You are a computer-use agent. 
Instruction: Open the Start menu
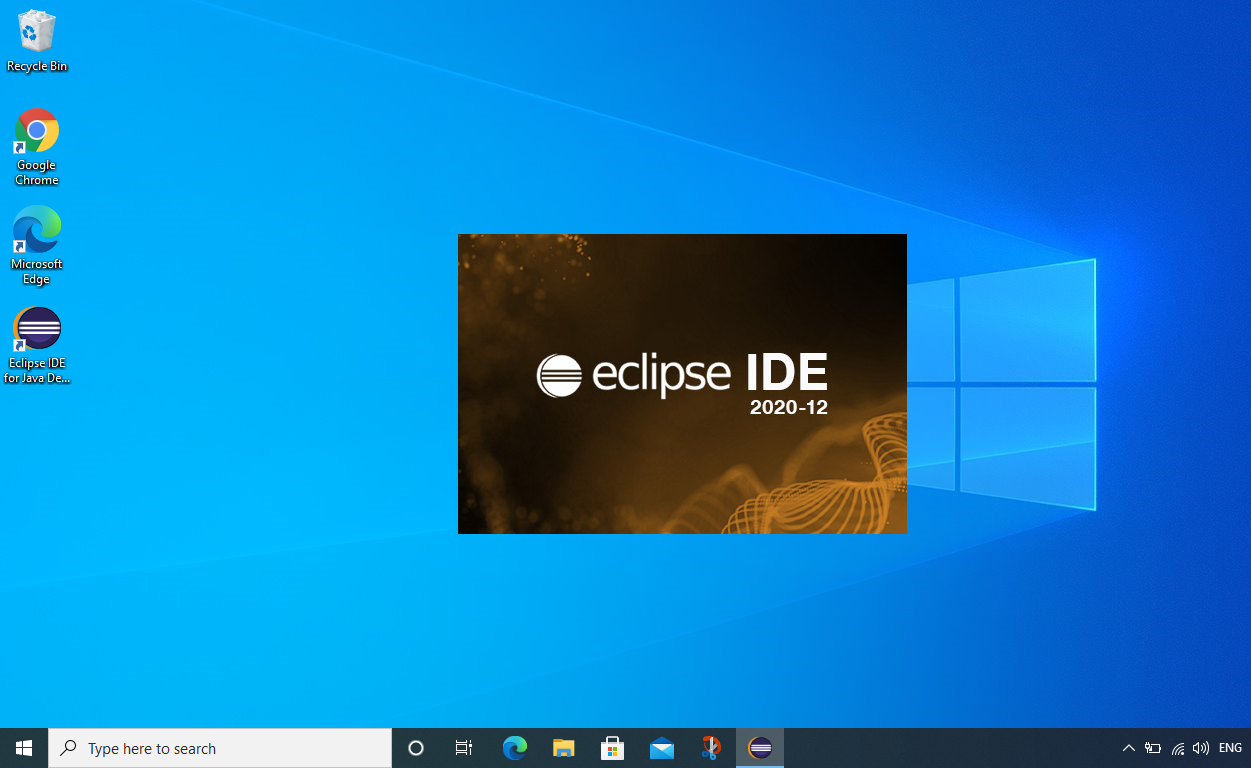[x=23, y=747]
